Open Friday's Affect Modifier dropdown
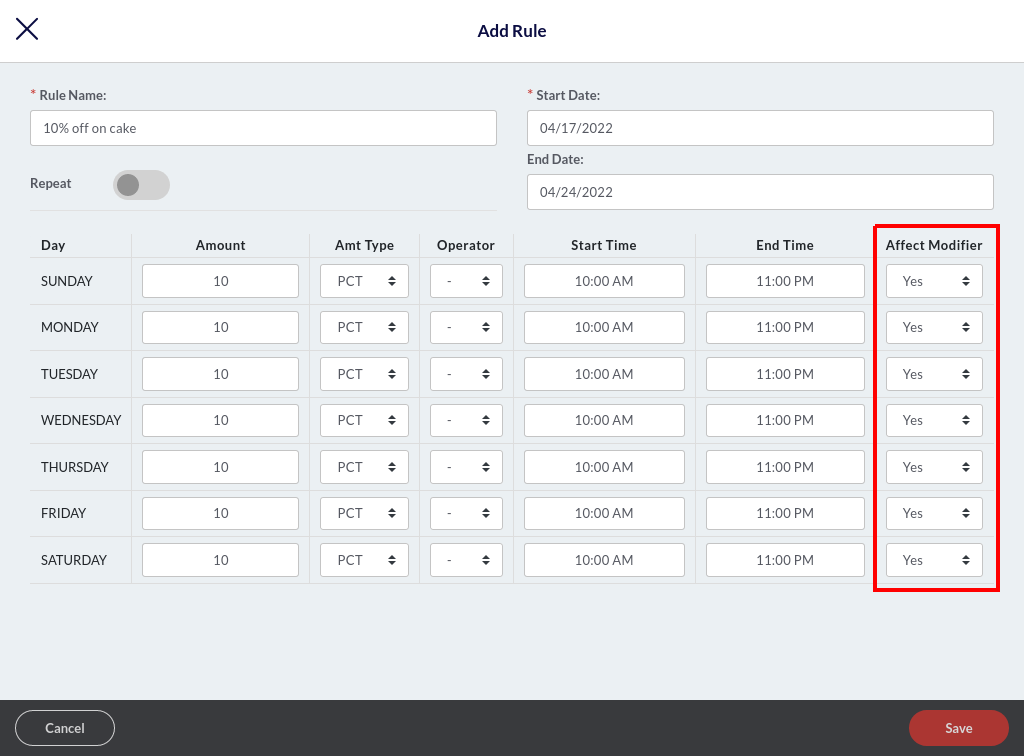This screenshot has width=1024, height=756. pyautogui.click(x=934, y=513)
